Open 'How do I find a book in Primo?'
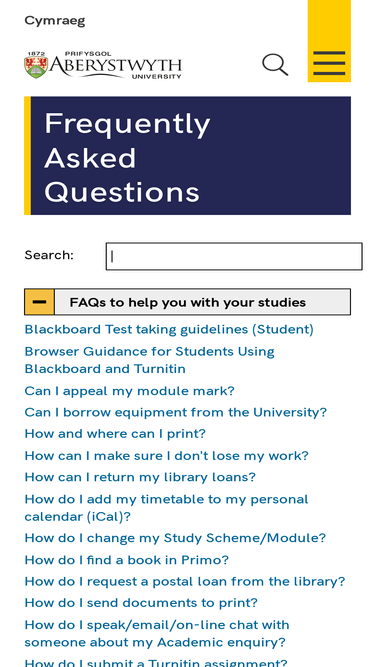The width and height of the screenshot is (375, 667). pyautogui.click(x=126, y=560)
